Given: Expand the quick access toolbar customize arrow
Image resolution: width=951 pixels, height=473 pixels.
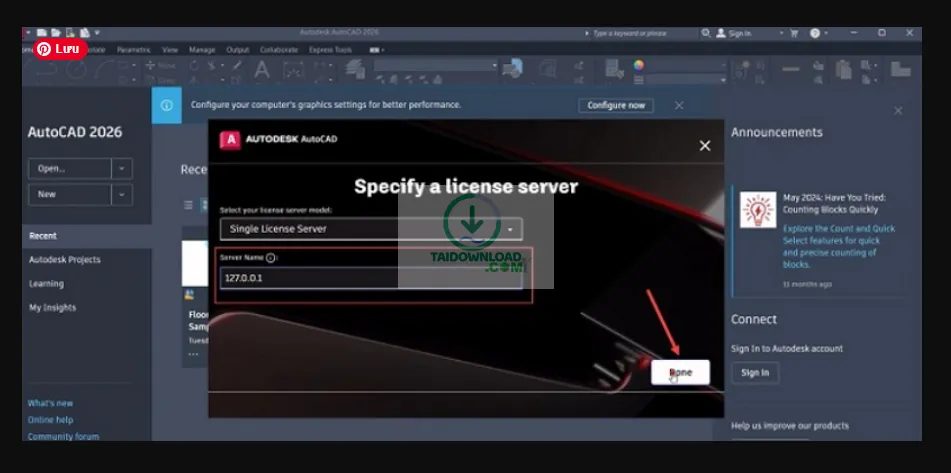Looking at the screenshot, I should (97, 33).
